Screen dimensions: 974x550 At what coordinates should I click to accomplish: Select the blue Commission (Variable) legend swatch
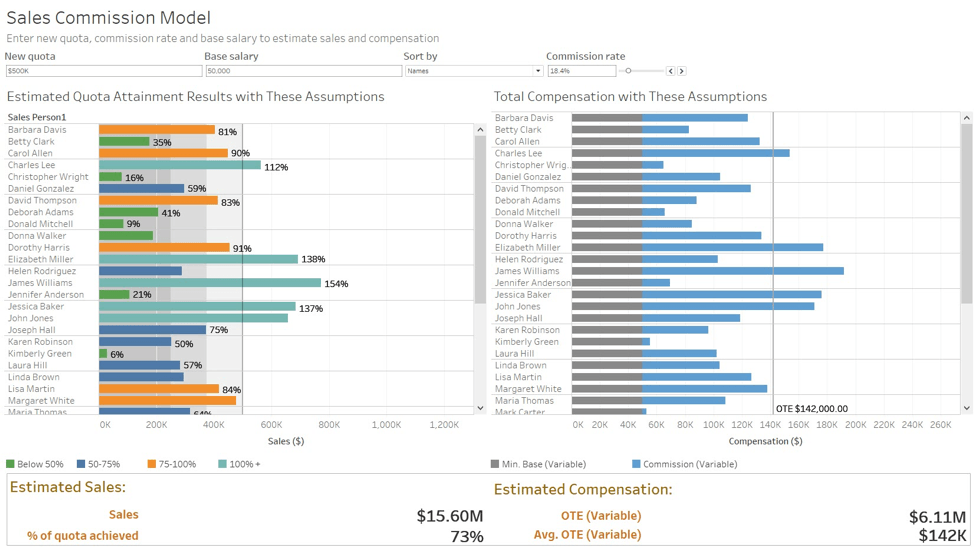click(636, 464)
